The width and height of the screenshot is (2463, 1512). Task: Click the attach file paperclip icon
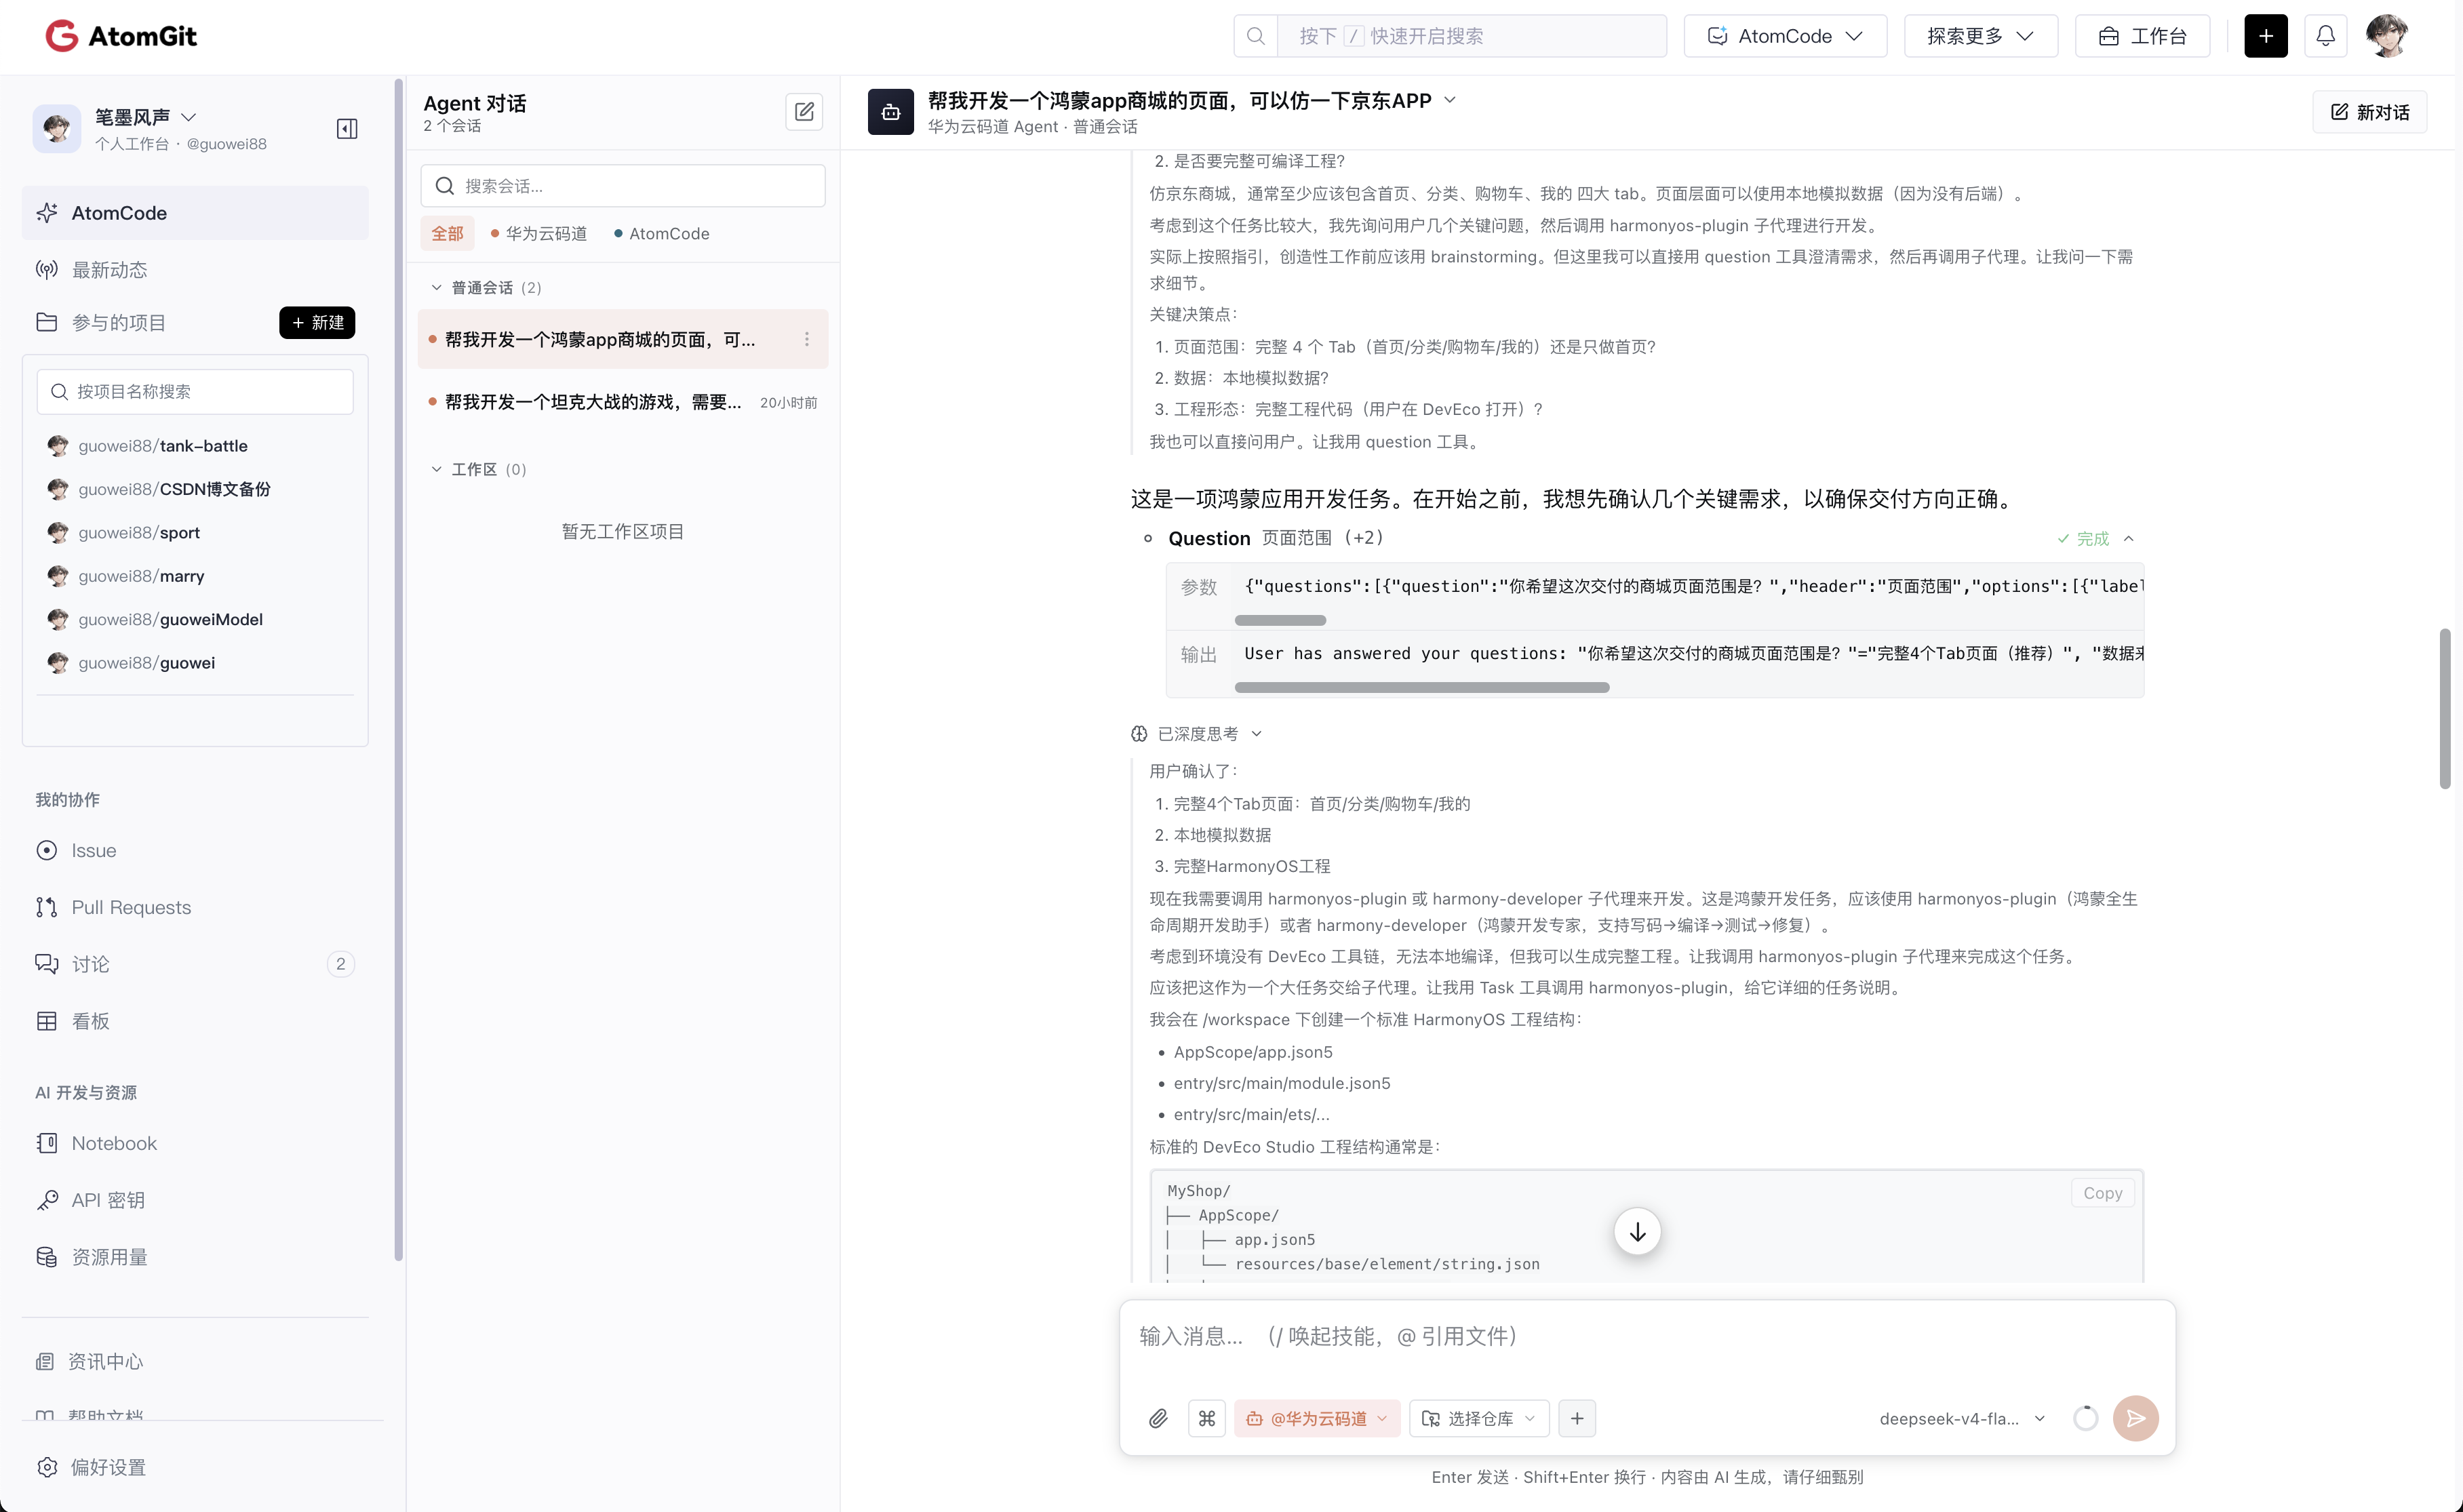(1158, 1418)
